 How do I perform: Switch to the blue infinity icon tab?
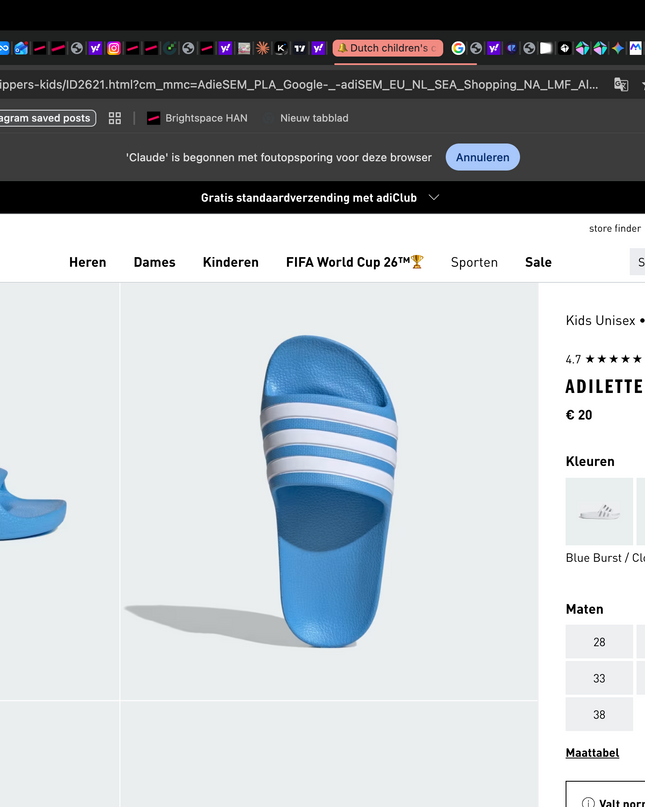4,48
